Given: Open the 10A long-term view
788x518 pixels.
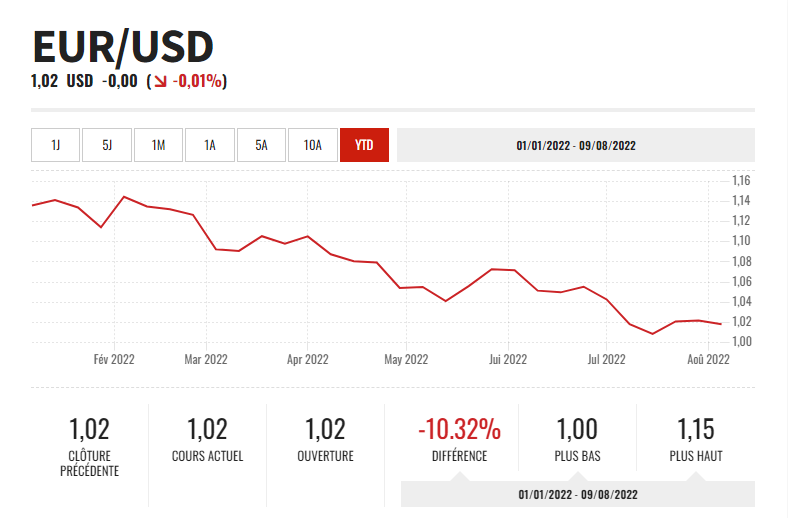Looking at the screenshot, I should tap(313, 145).
